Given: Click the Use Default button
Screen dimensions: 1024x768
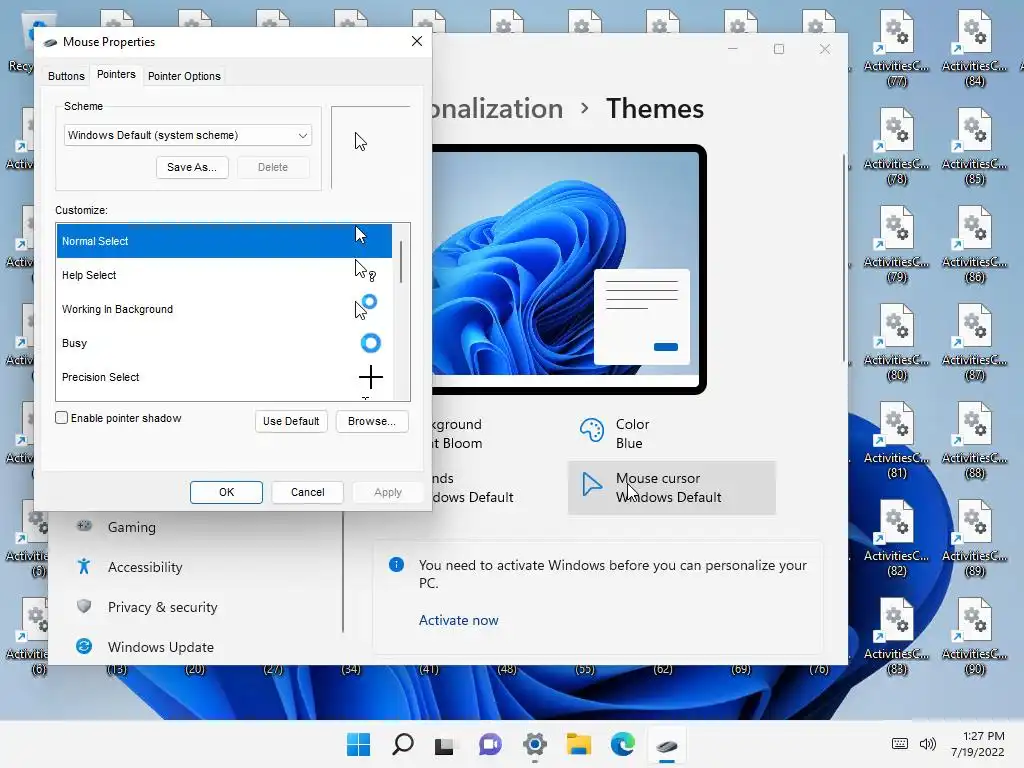Looking at the screenshot, I should 291,421.
